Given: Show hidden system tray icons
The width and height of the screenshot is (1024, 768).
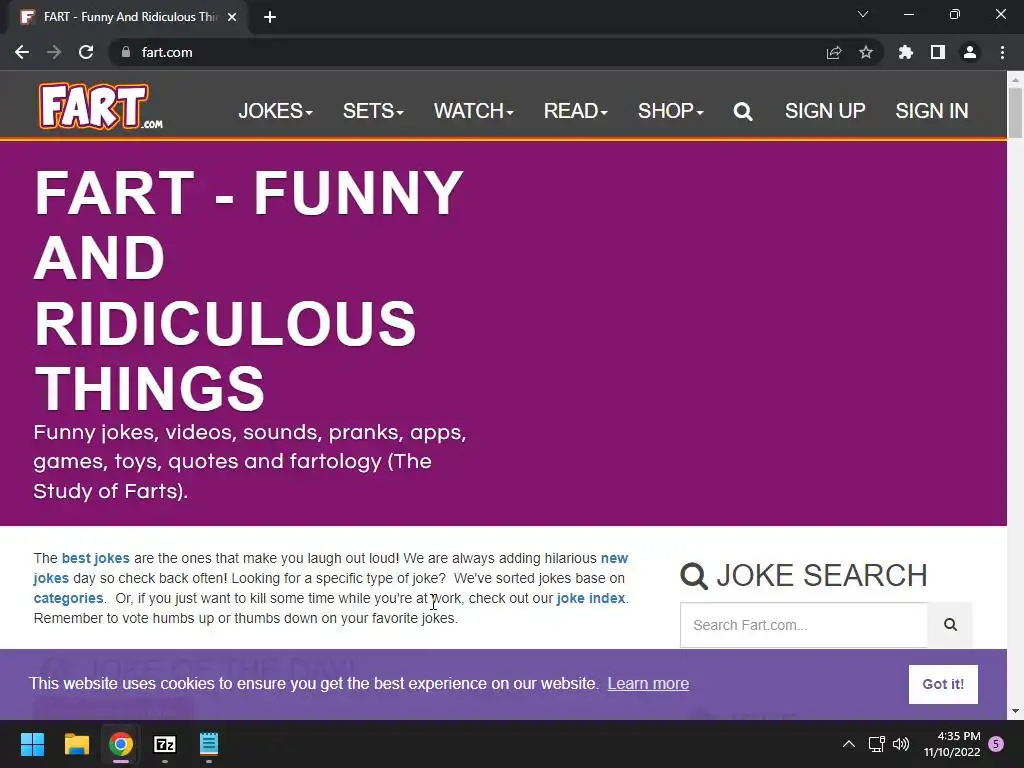Looking at the screenshot, I should [848, 744].
